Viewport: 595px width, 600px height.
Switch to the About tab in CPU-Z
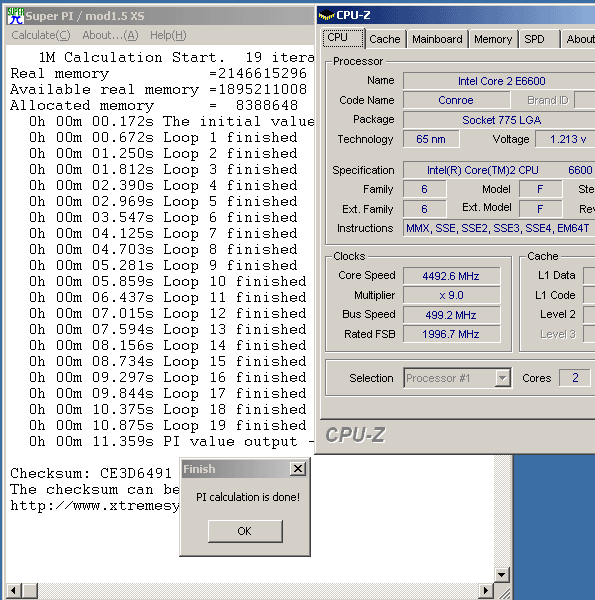coord(579,39)
